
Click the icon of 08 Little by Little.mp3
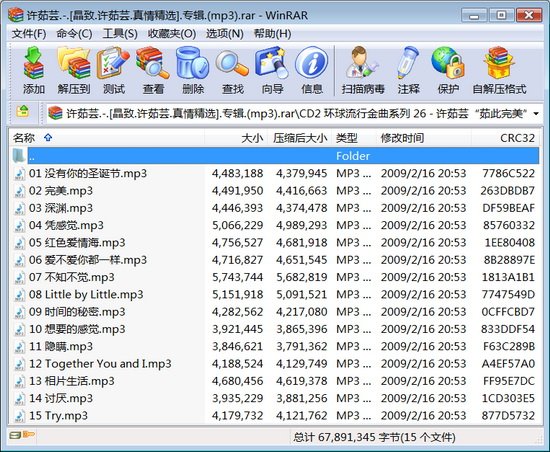(20, 295)
